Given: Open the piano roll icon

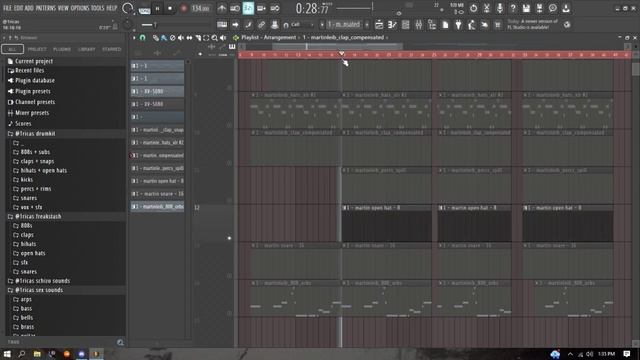Looking at the screenshot, I should pos(392,25).
